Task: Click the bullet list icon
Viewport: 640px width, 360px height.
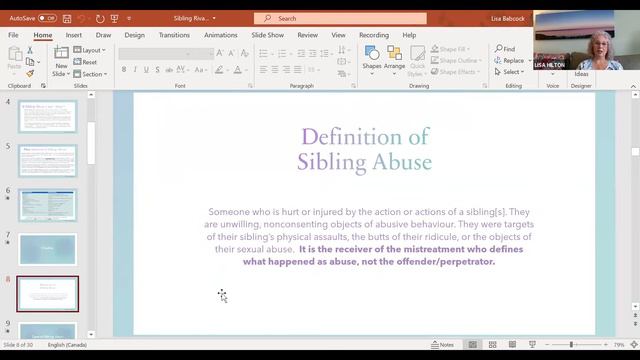Action: pyautogui.click(x=263, y=53)
